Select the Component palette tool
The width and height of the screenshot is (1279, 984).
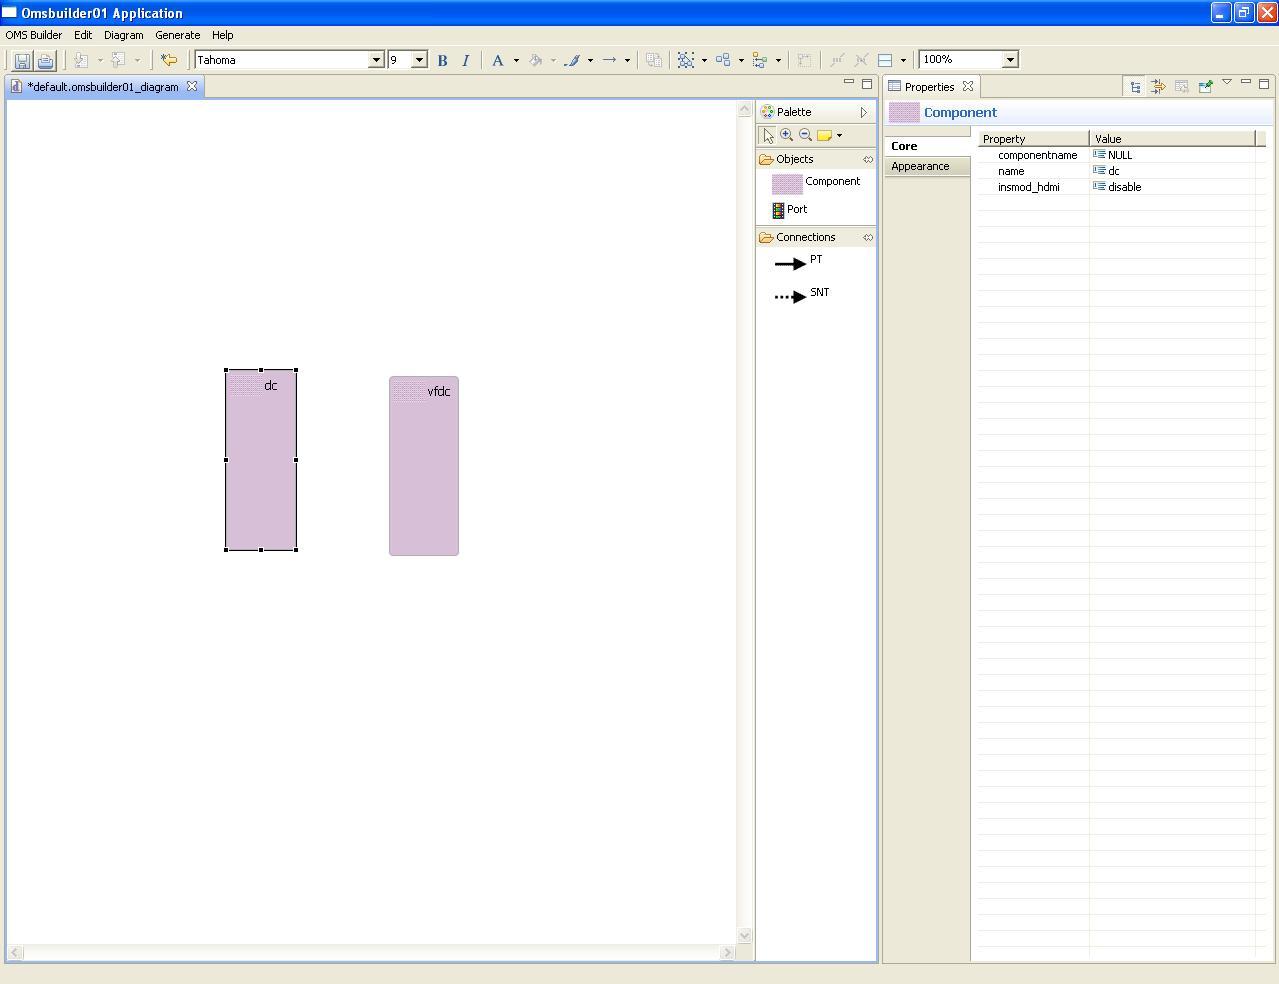click(x=816, y=183)
